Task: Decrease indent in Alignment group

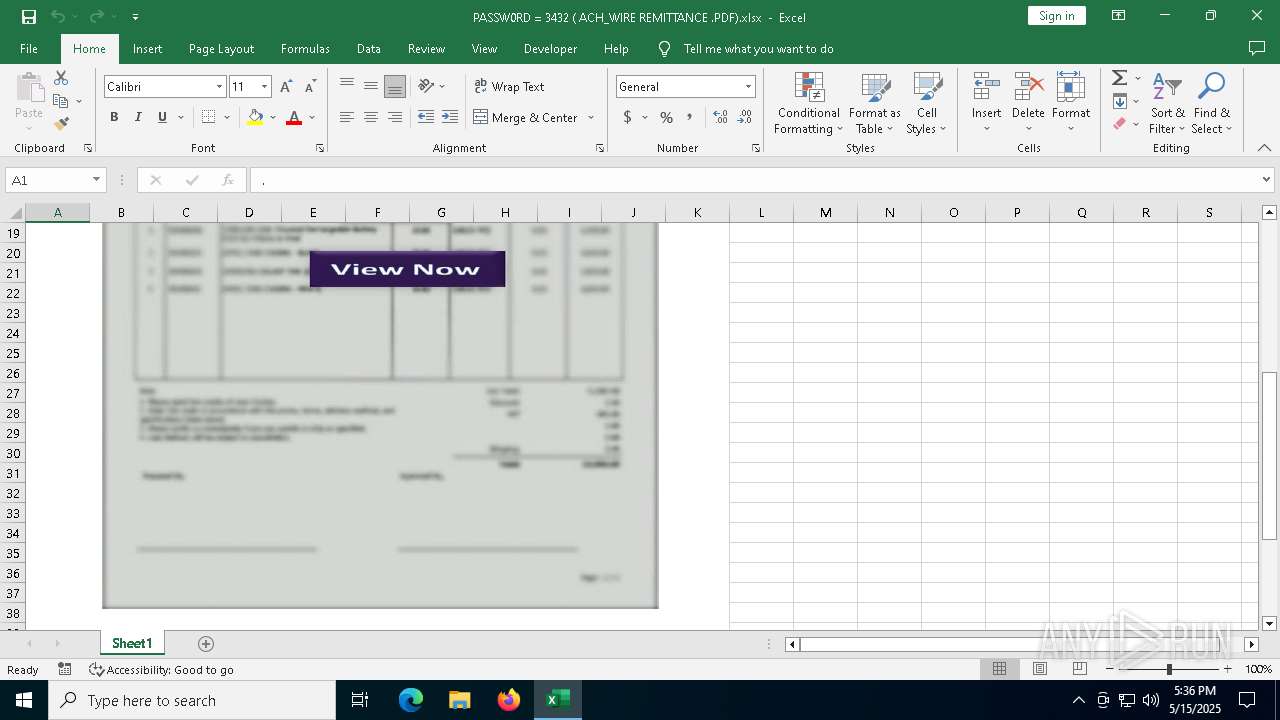Action: tap(426, 117)
